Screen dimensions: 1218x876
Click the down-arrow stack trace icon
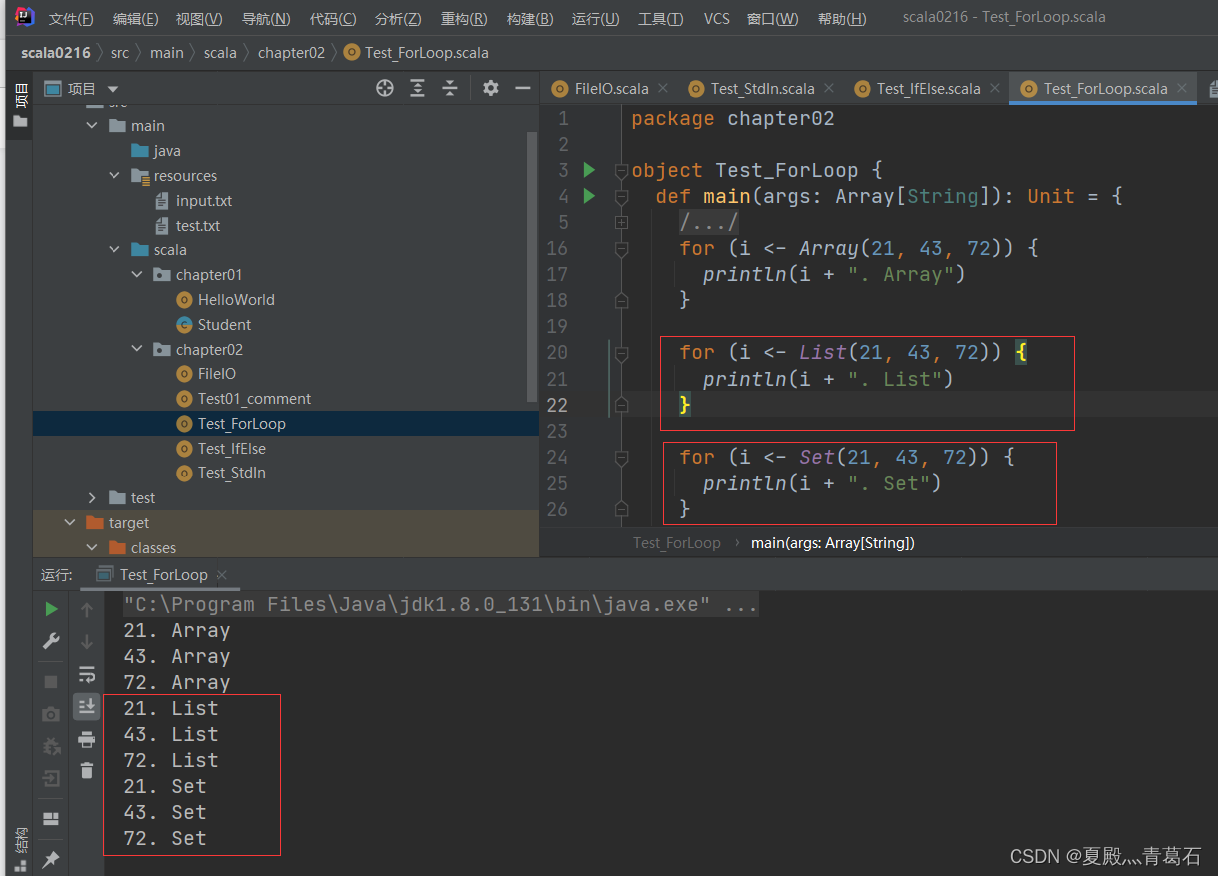[87, 641]
